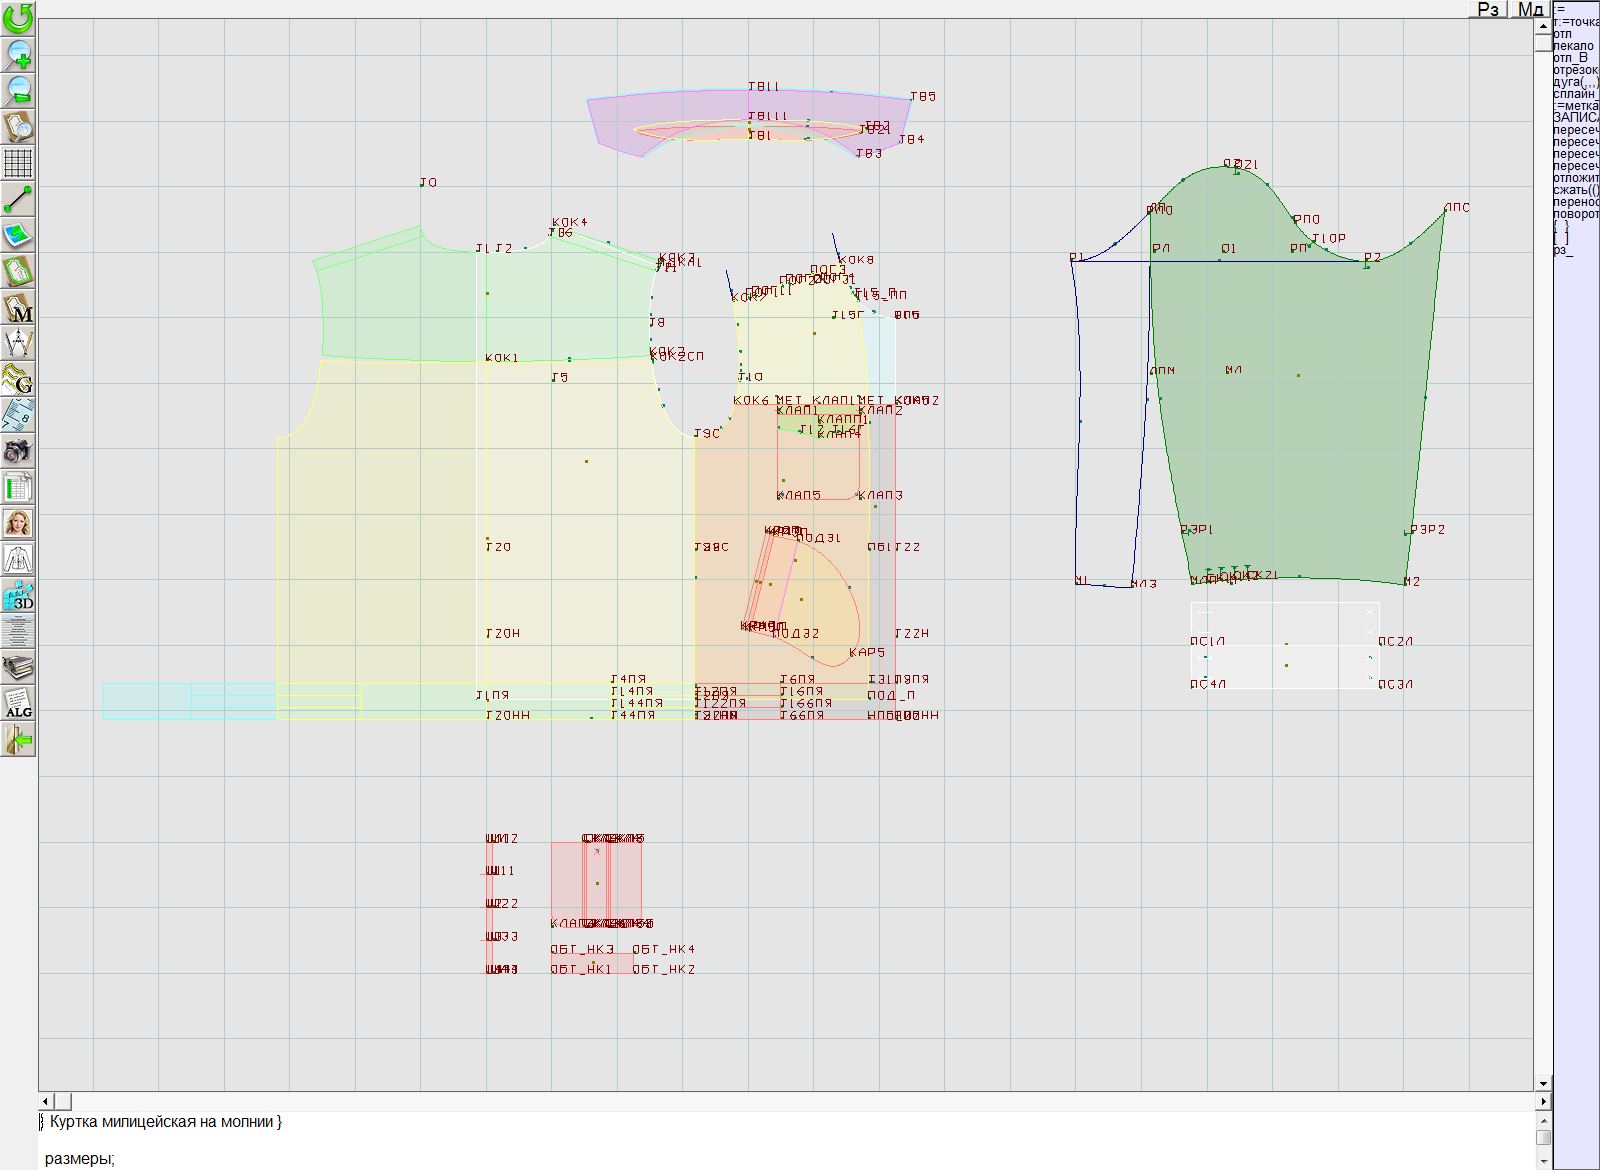Click the horizontal scrollbar left arrow
The height and width of the screenshot is (1170, 1600).
[46, 1101]
